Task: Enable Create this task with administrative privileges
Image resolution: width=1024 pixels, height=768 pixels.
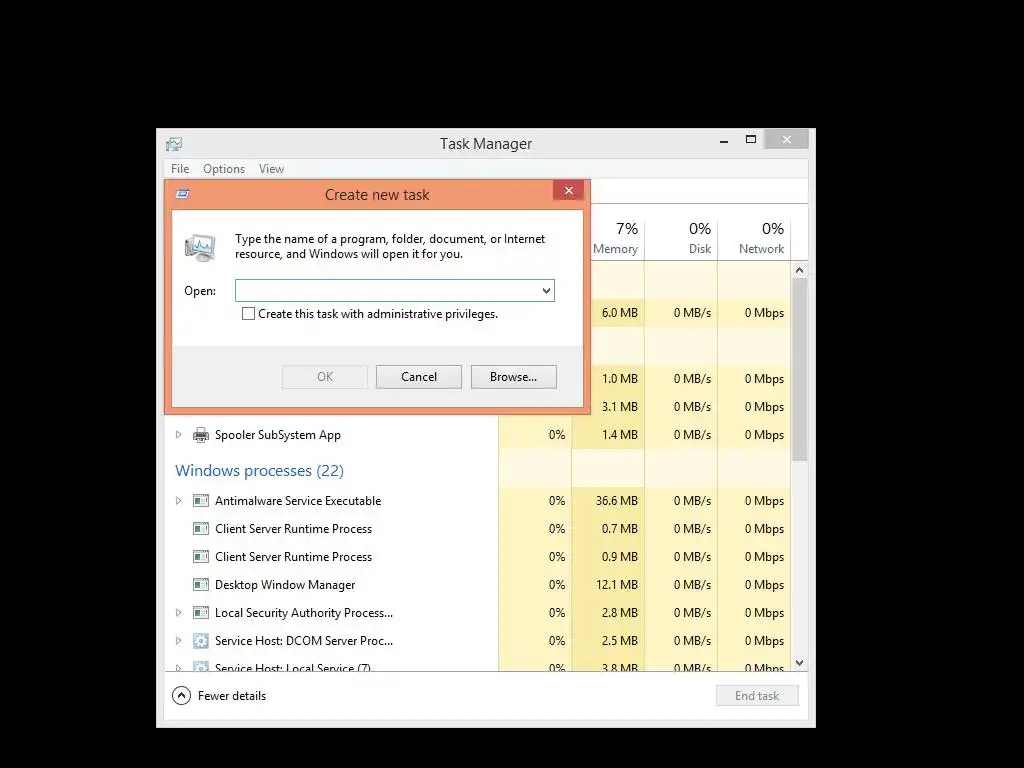Action: coord(248,314)
